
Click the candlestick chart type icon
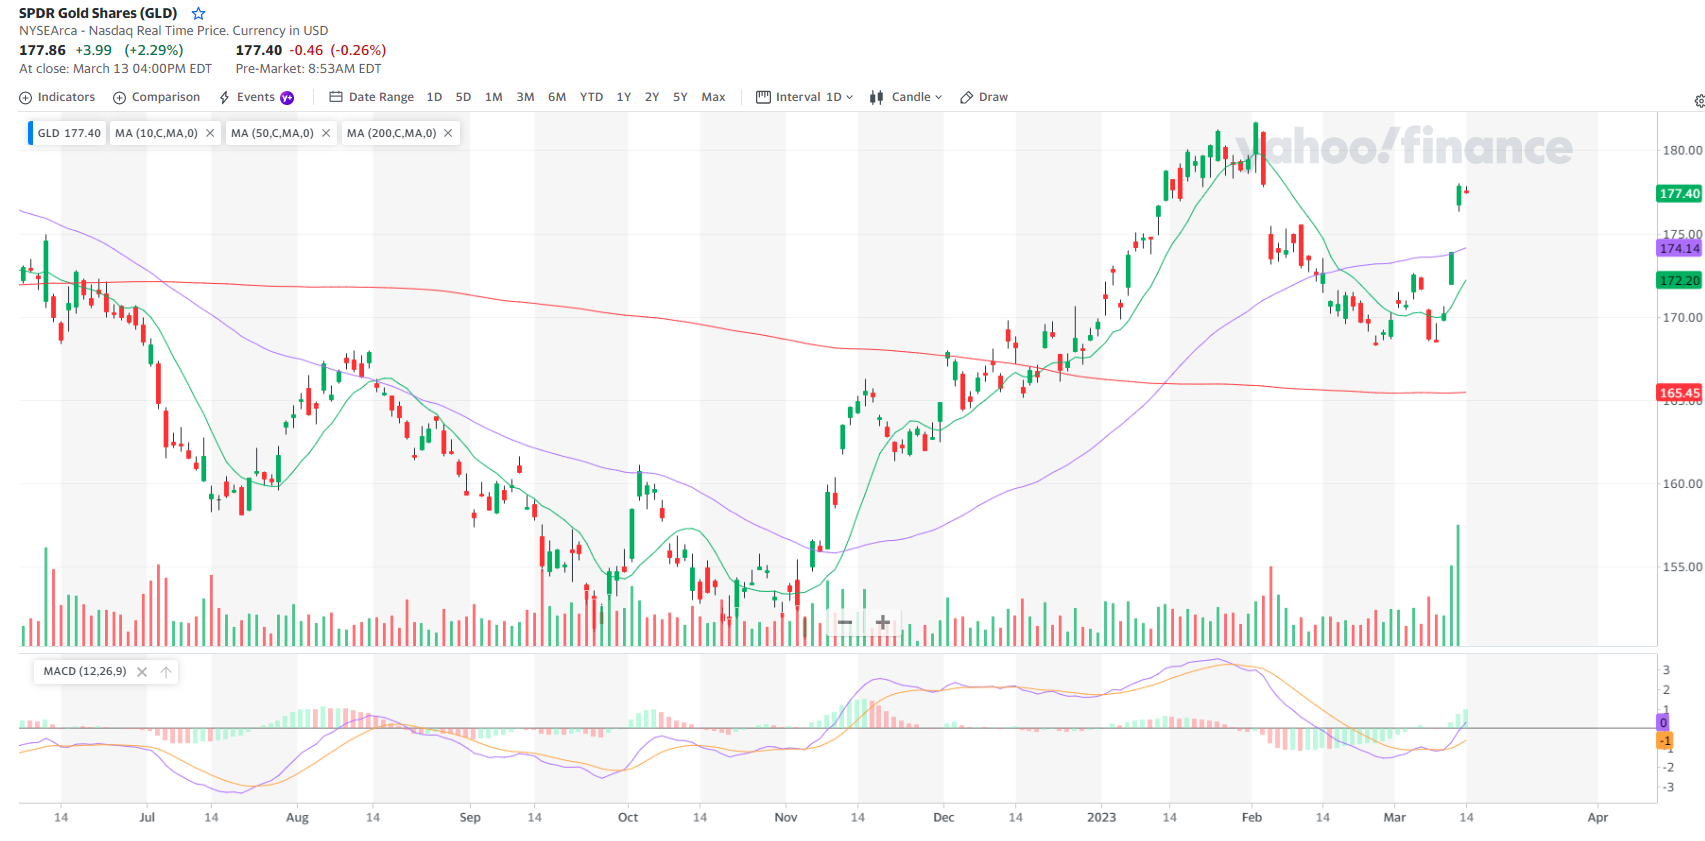tap(876, 97)
